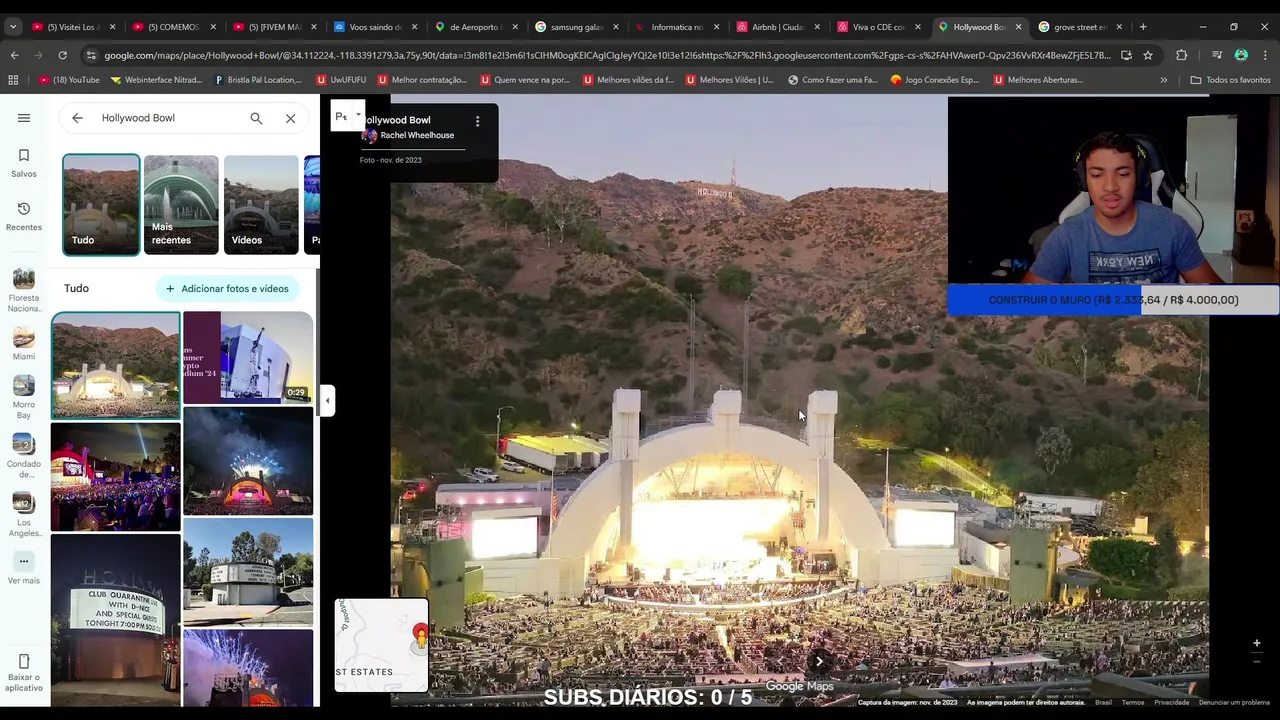Screen dimensions: 1280x720
Task: Open the selected sunset amphitheater thumbnail
Action: [116, 365]
